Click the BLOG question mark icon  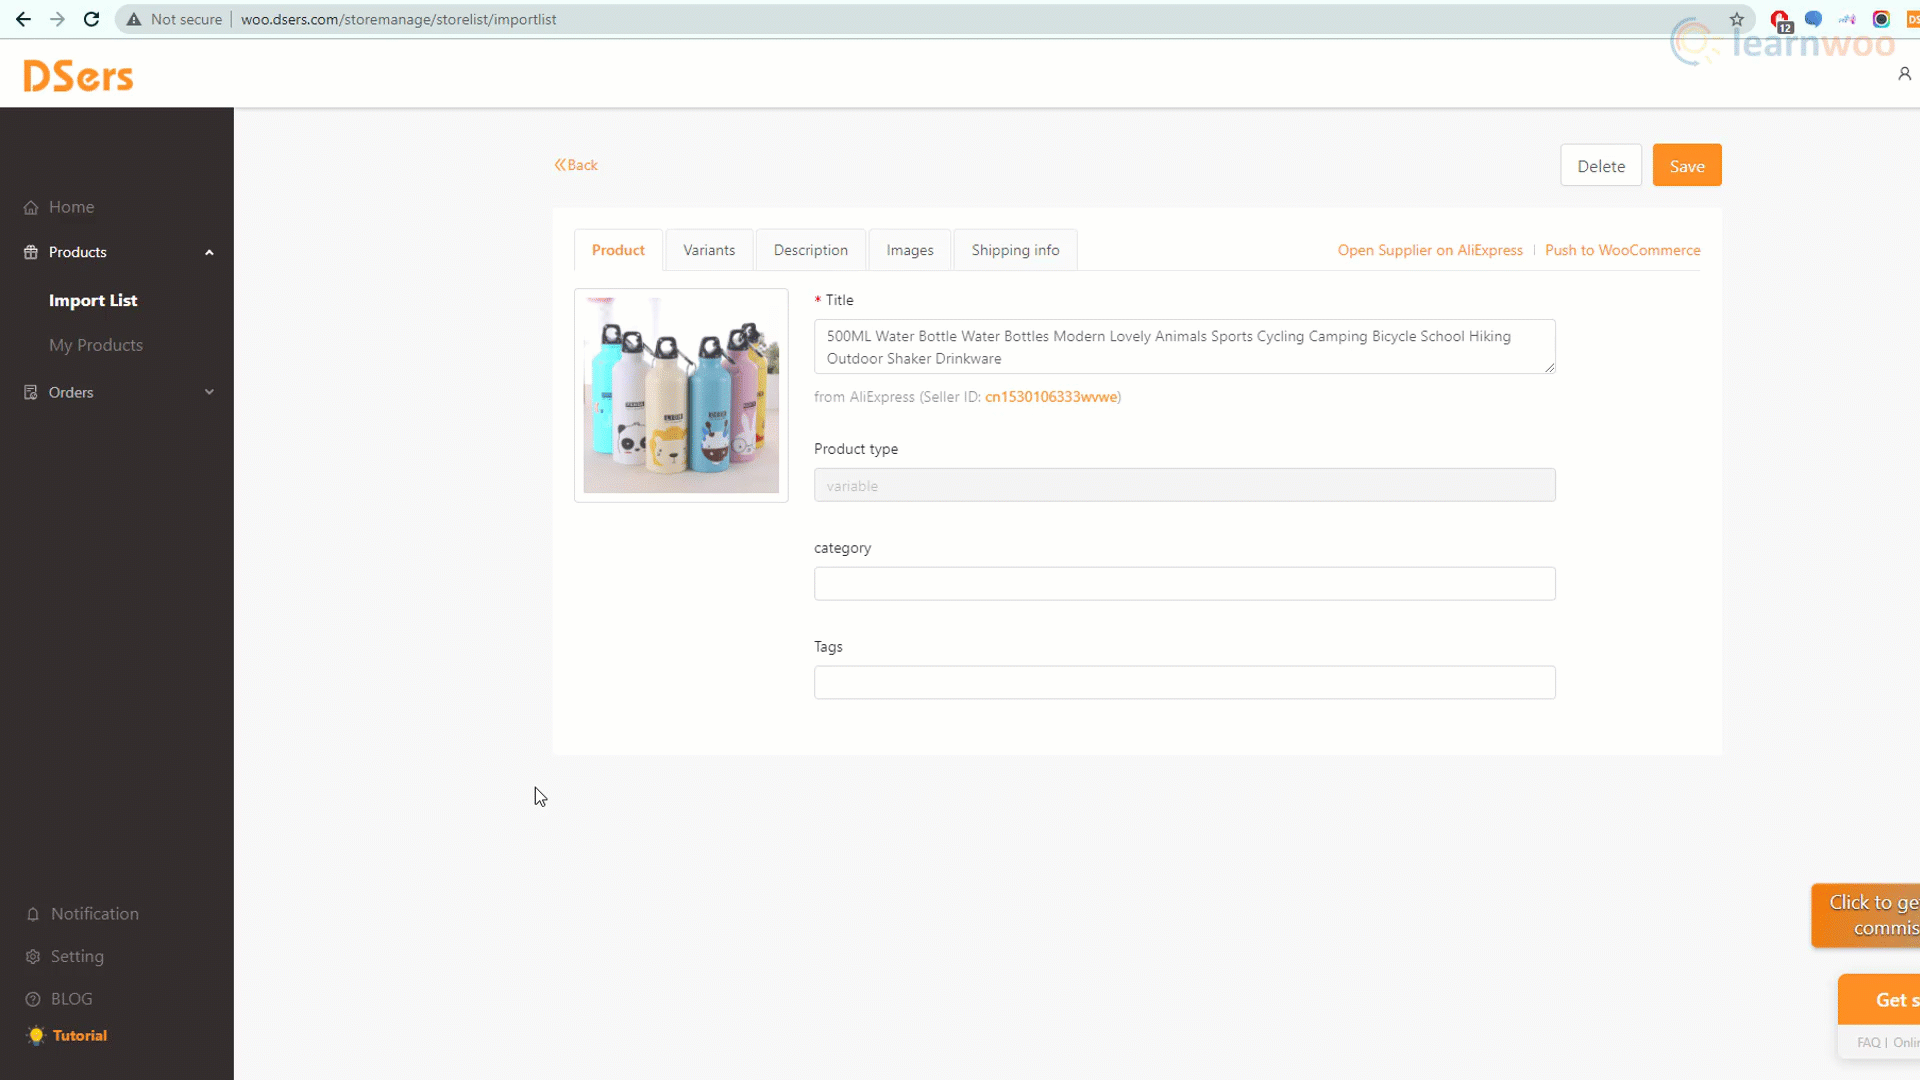click(x=33, y=999)
